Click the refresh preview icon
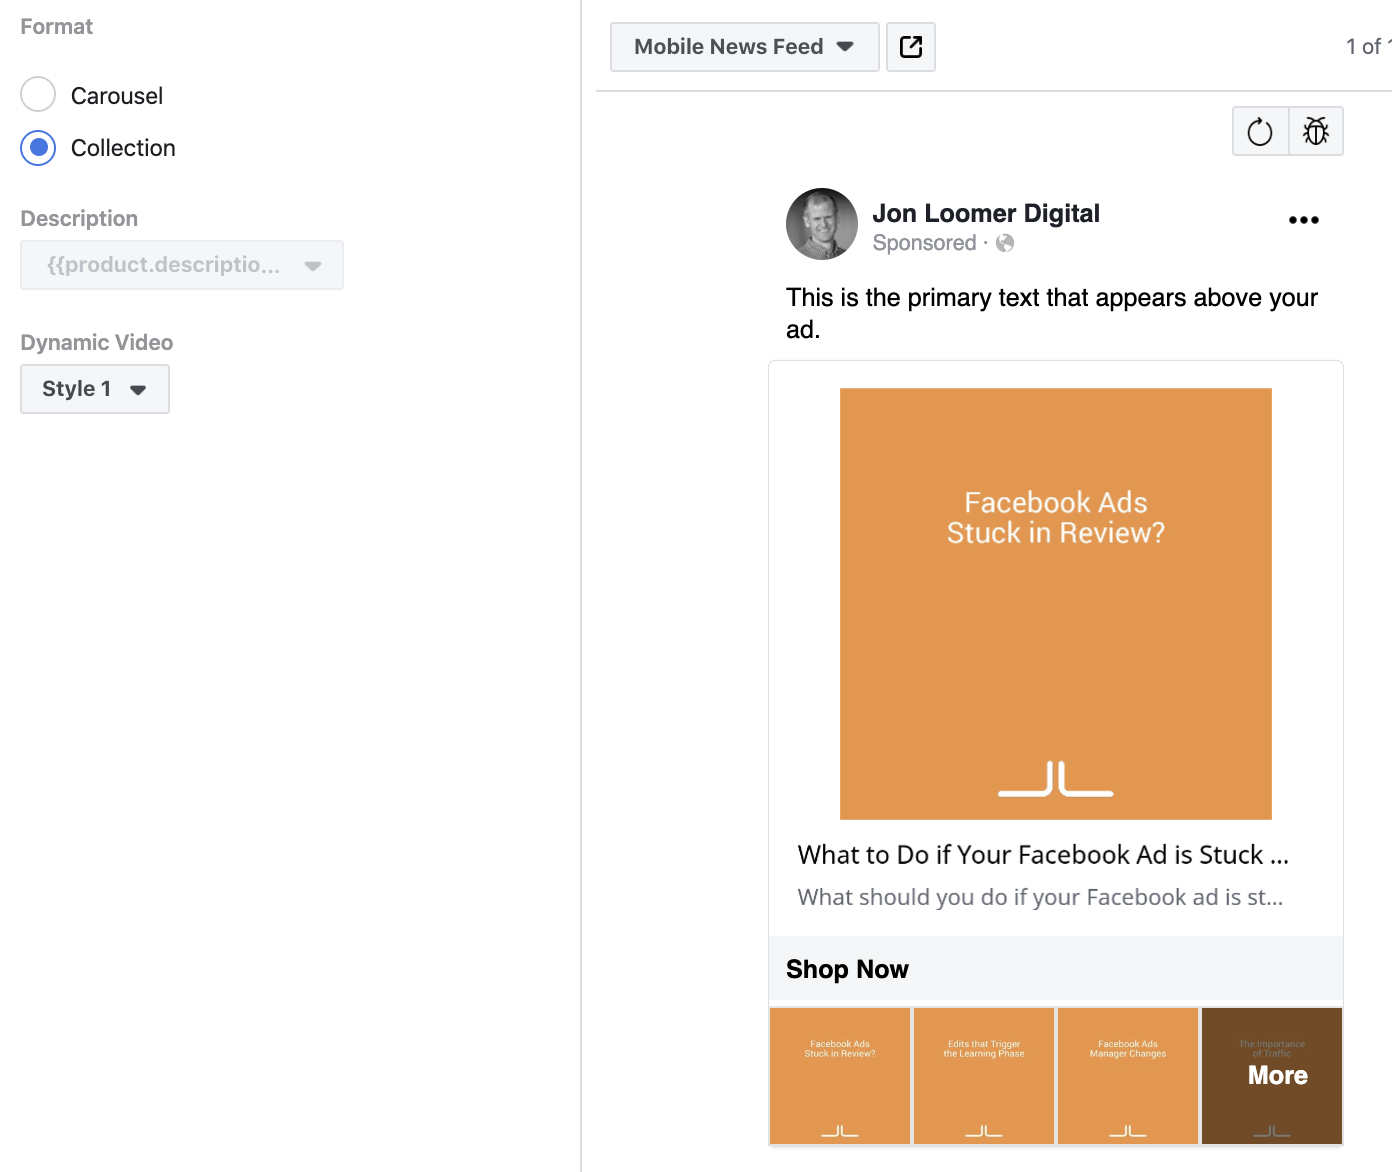Screen dimensions: 1392x1172 pos(1260,131)
